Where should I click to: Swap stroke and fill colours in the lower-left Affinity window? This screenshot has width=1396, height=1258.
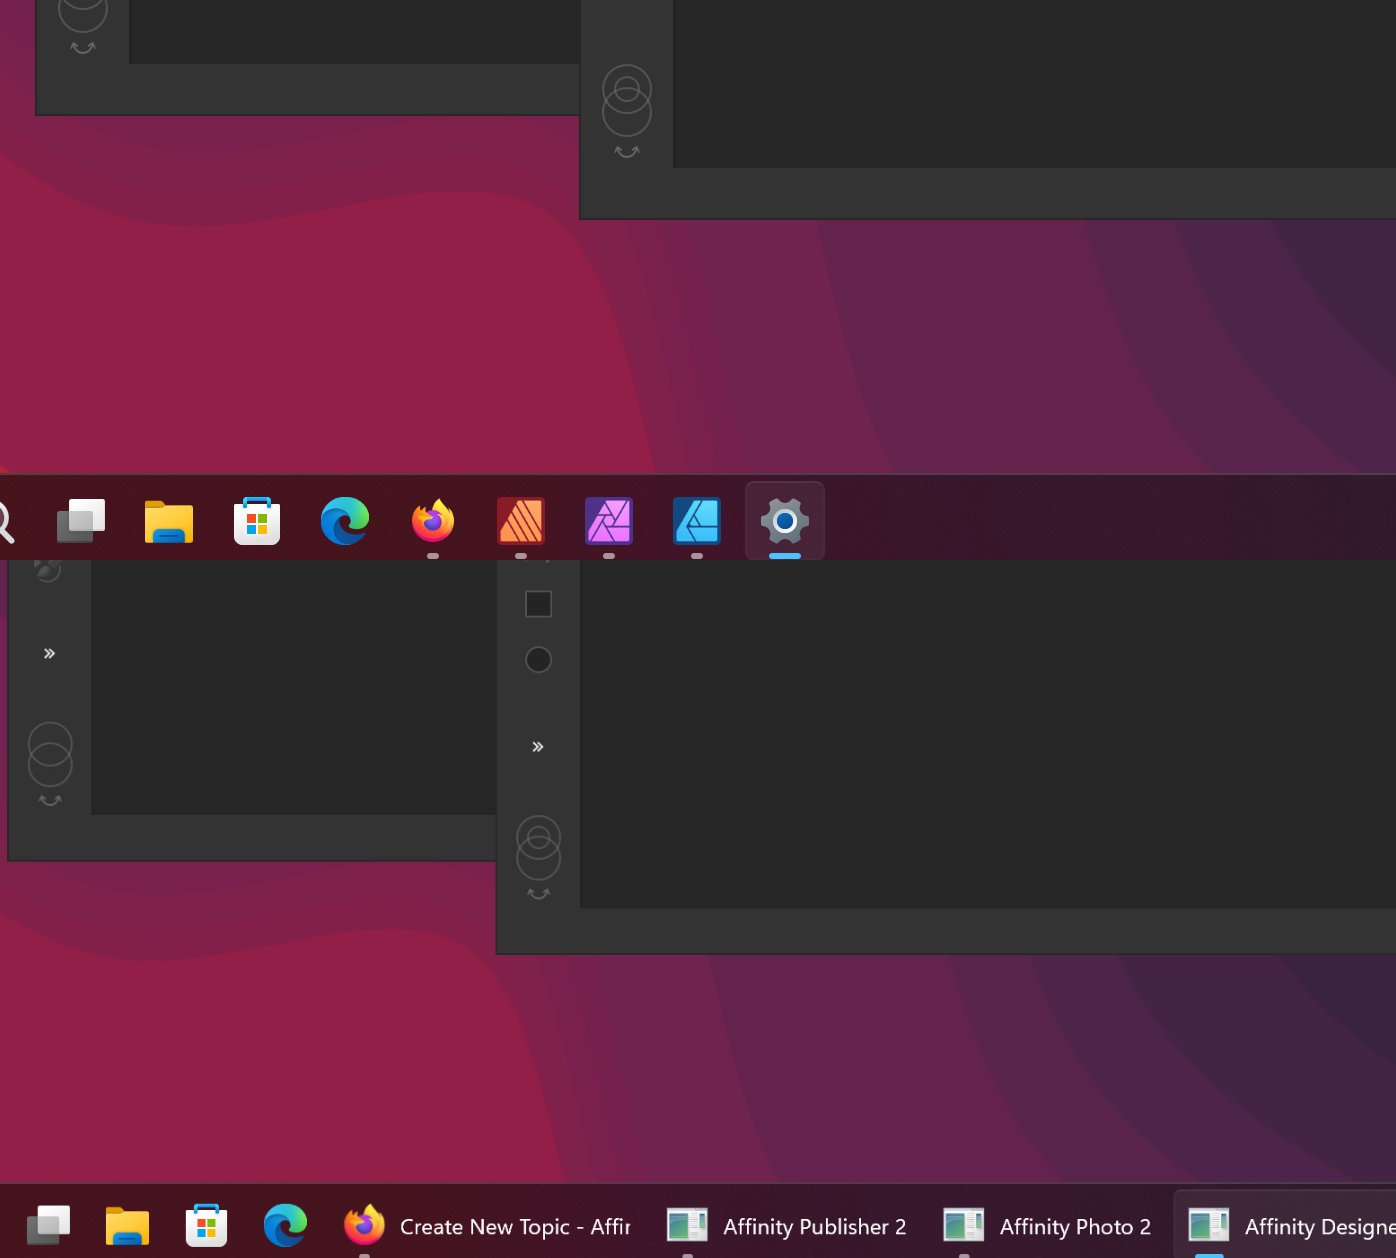(50, 800)
